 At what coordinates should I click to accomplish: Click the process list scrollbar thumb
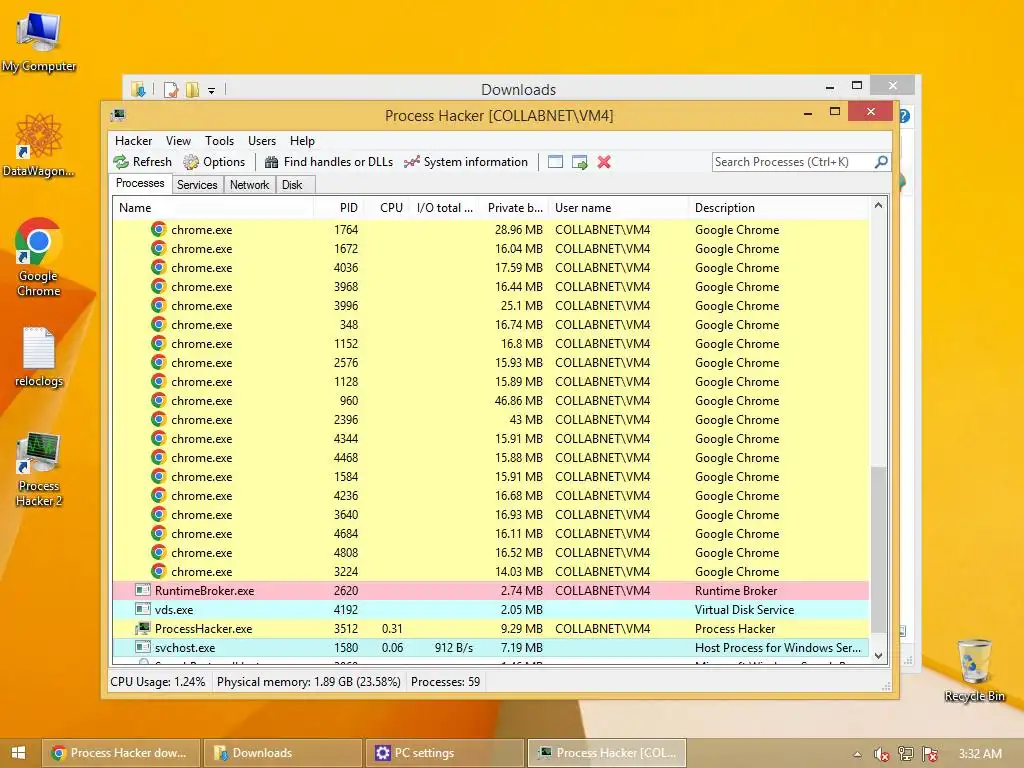pyautogui.click(x=878, y=550)
